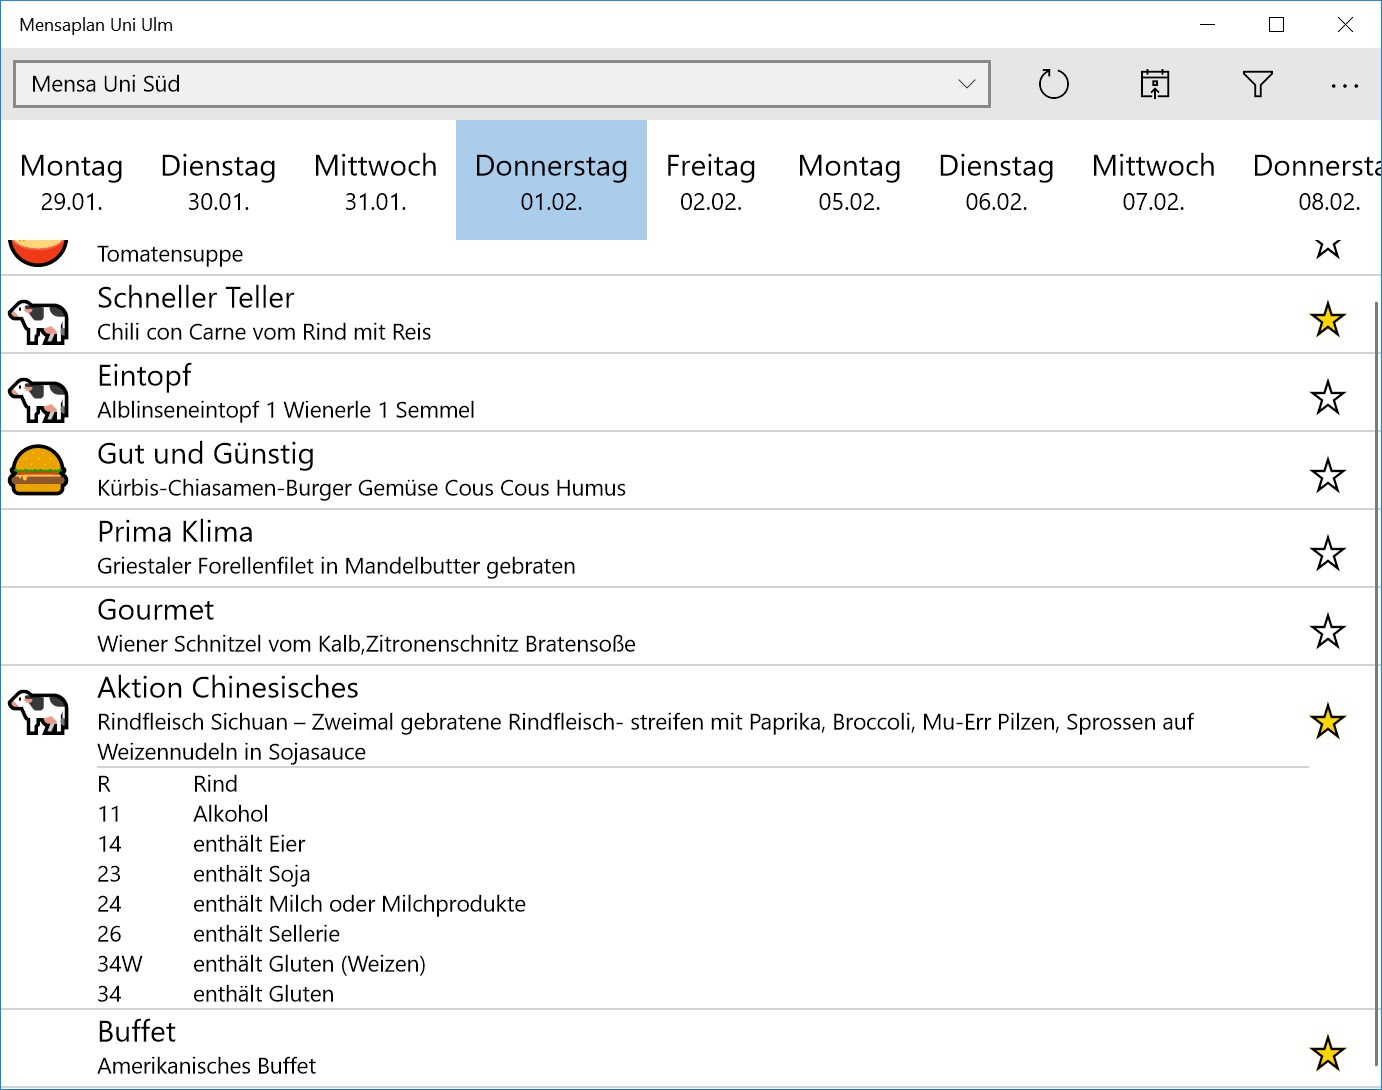
Task: Switch to the Freitag 02.02. tab
Action: [x=711, y=181]
